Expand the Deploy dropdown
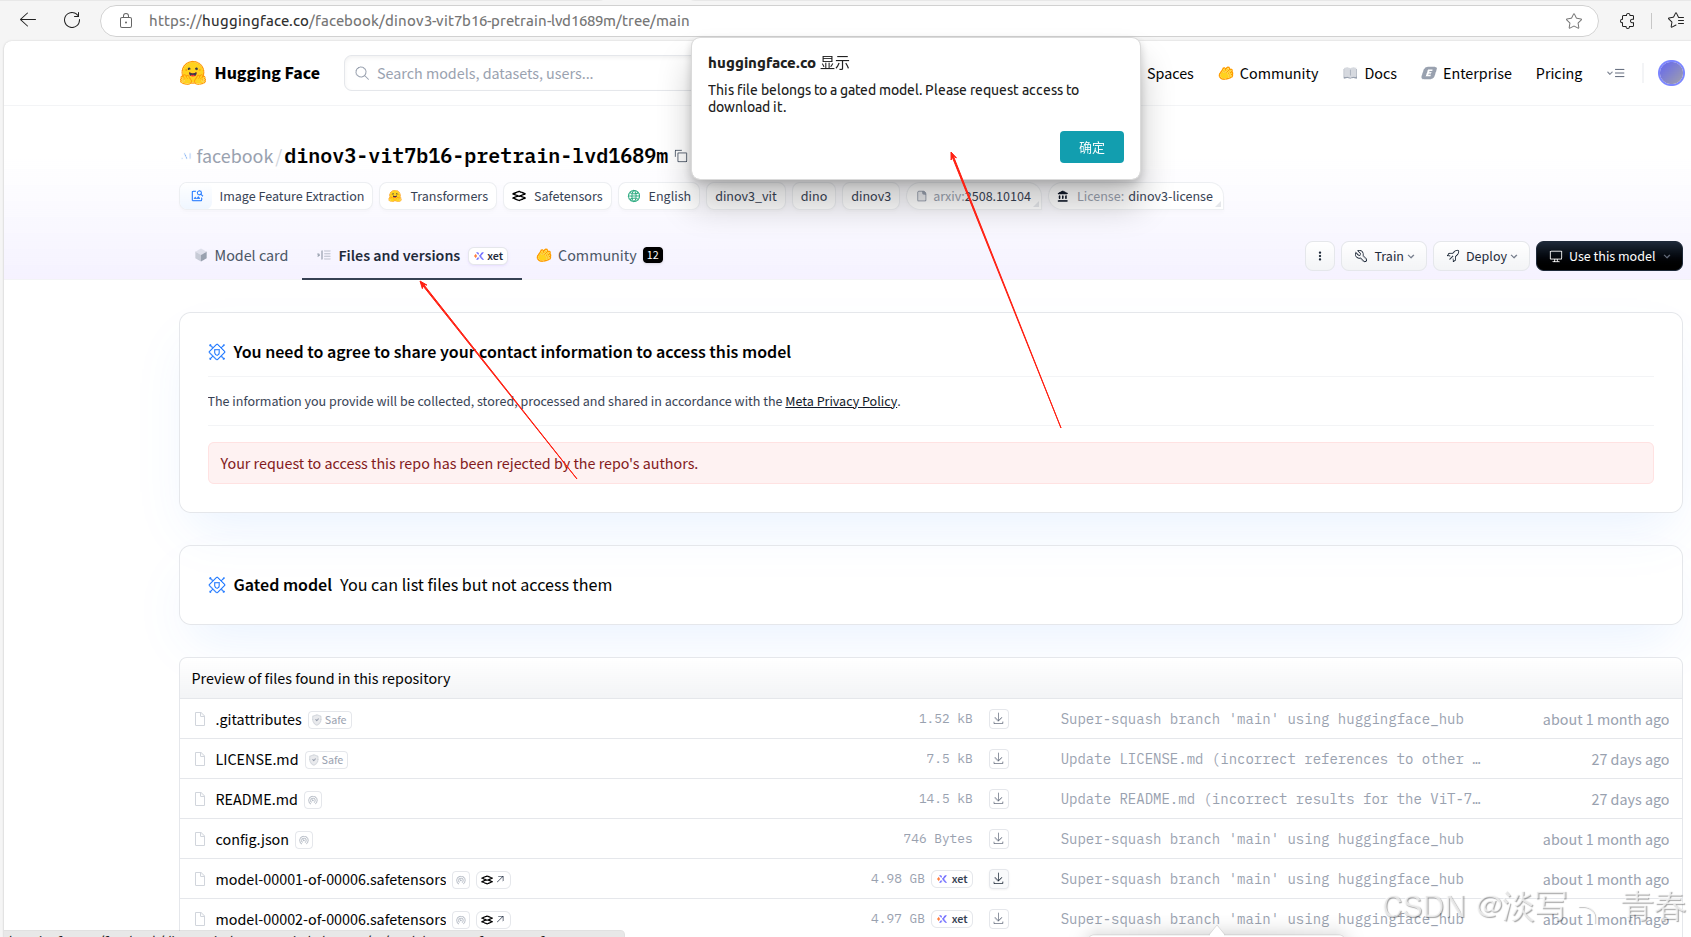The image size is (1691, 937). 1481,256
